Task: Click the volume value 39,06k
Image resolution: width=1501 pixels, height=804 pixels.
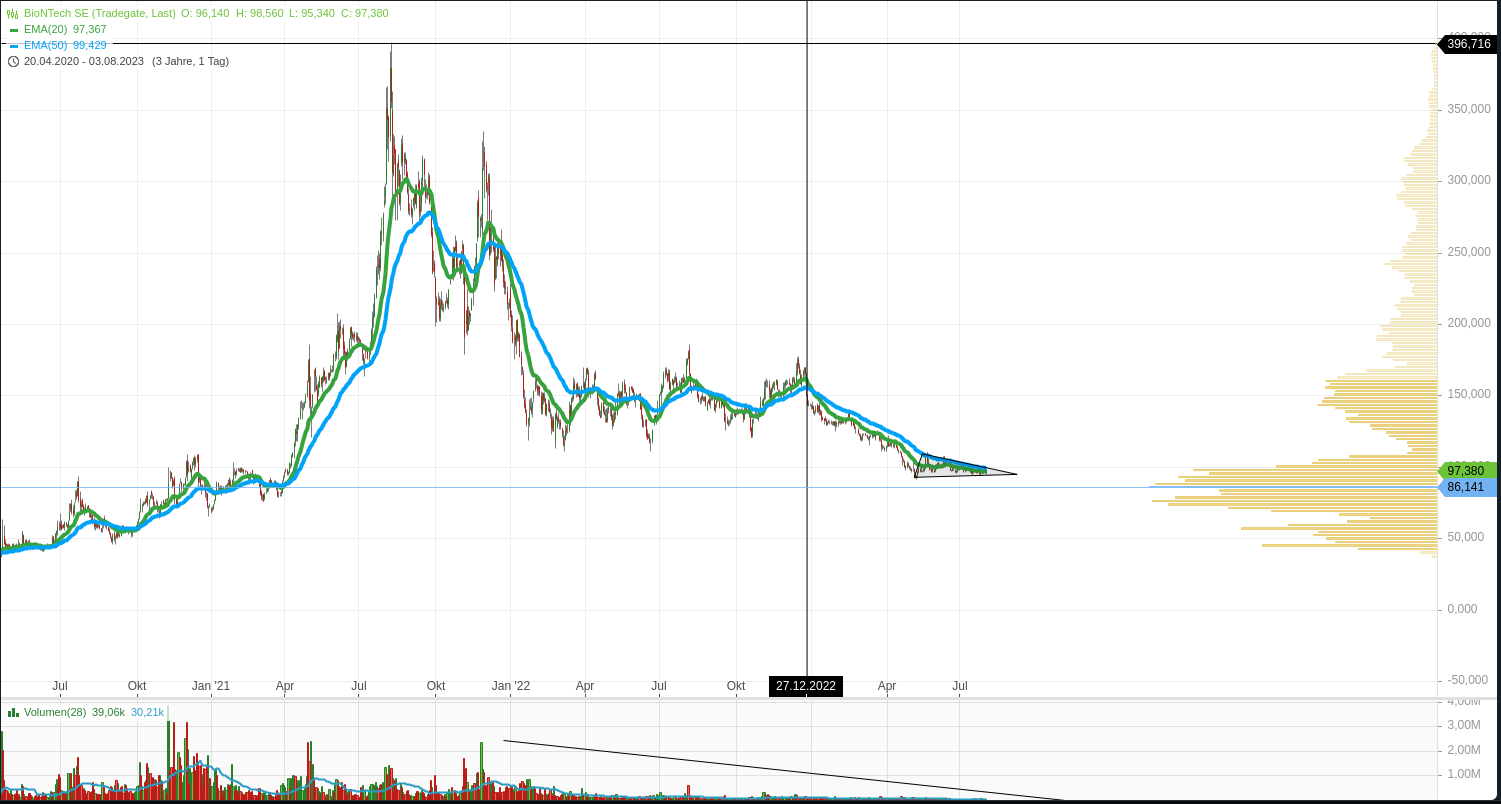Action: [x=108, y=712]
